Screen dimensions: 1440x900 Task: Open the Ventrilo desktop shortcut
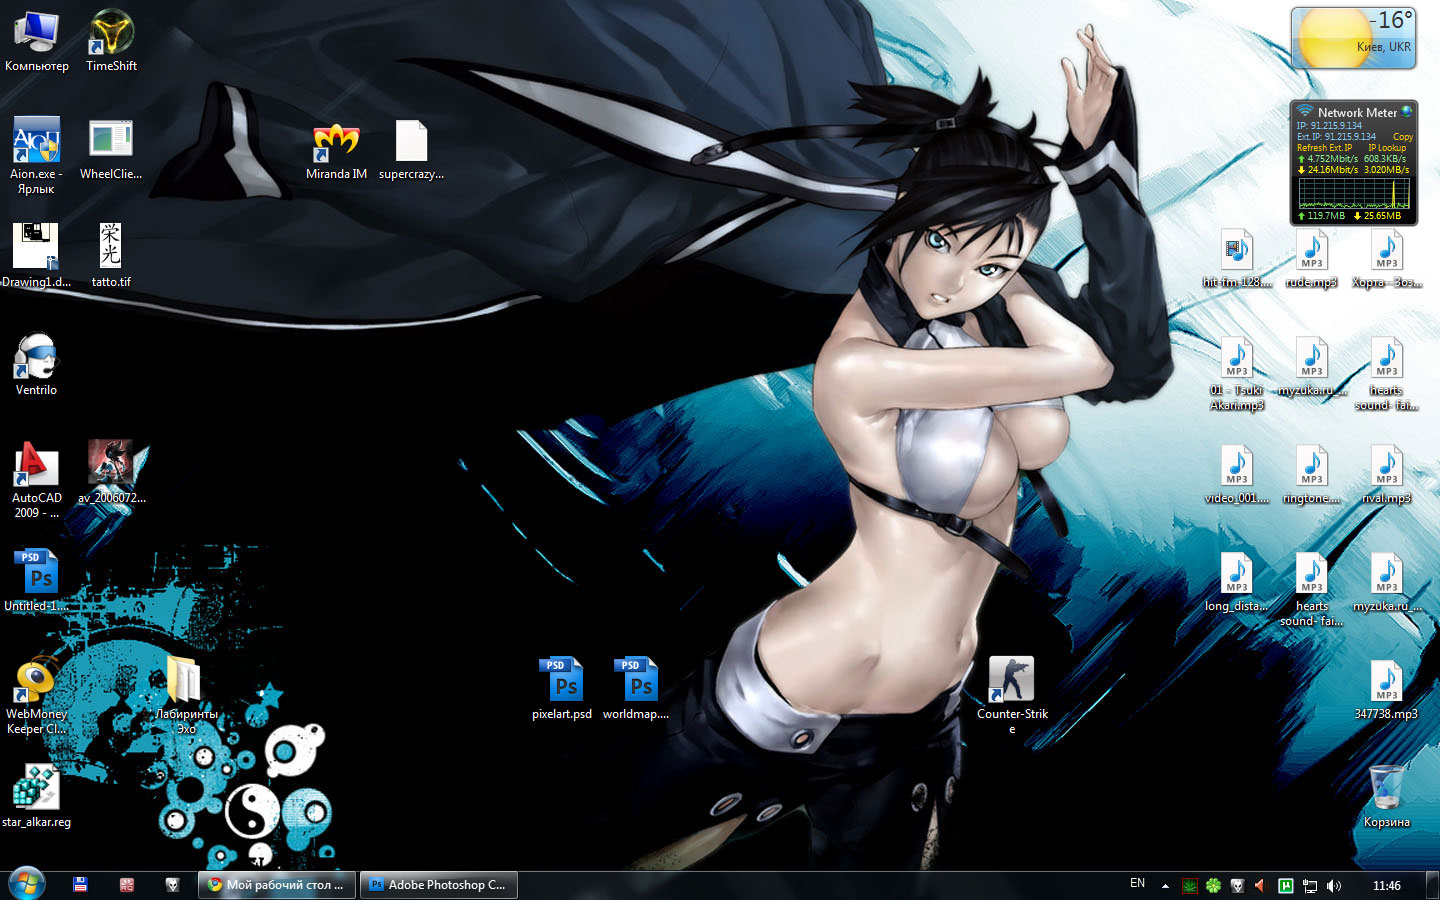click(36, 357)
